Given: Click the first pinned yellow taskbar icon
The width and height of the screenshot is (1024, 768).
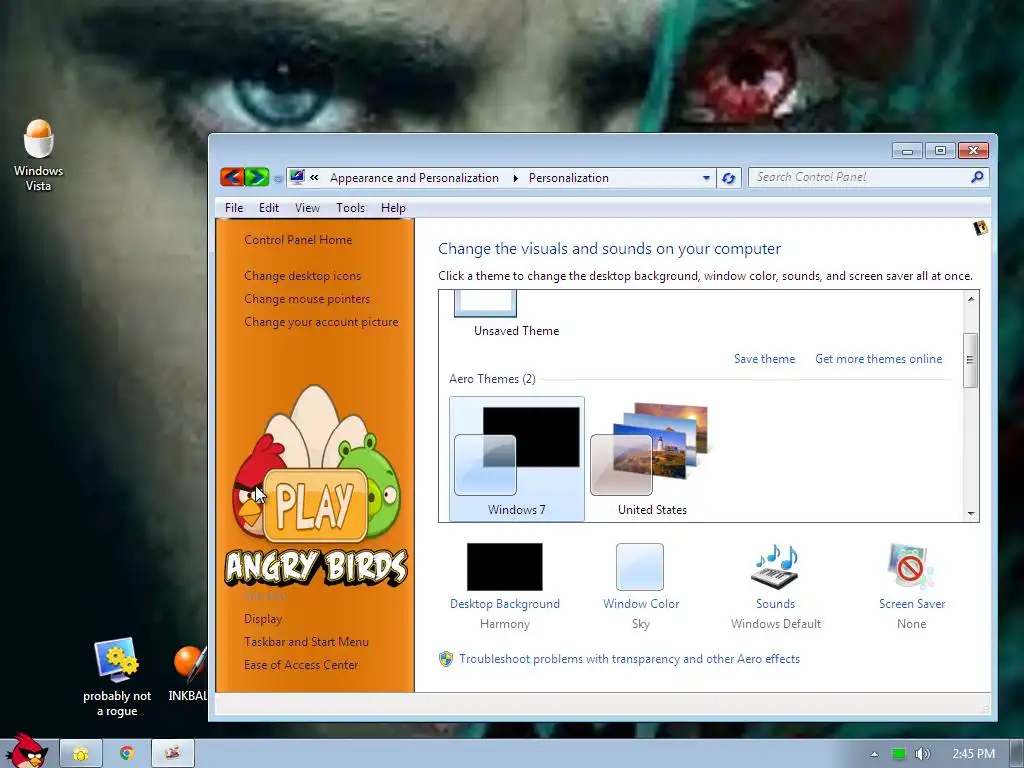Looking at the screenshot, I should [81, 754].
